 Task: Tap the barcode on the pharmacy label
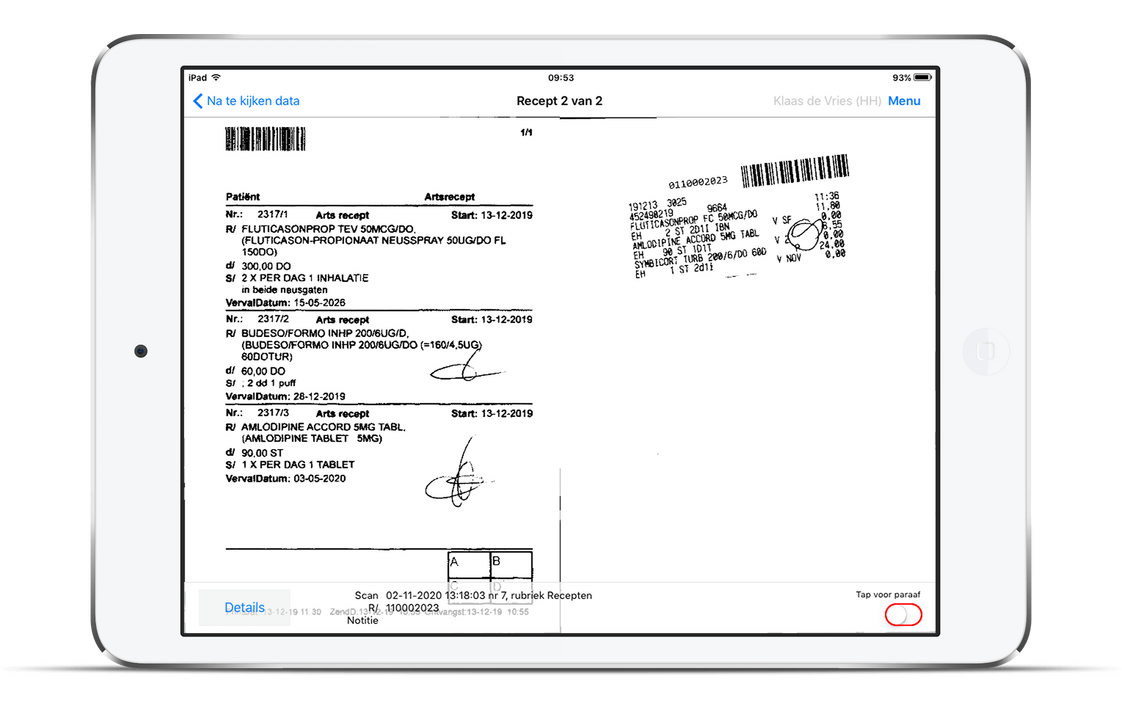[x=794, y=170]
